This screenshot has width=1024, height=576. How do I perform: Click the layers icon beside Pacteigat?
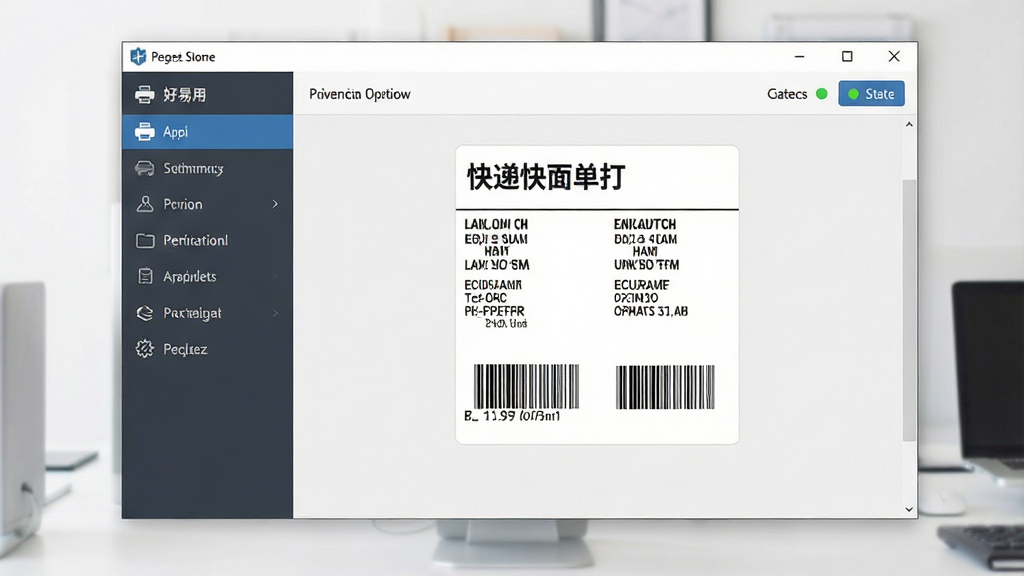tap(145, 313)
